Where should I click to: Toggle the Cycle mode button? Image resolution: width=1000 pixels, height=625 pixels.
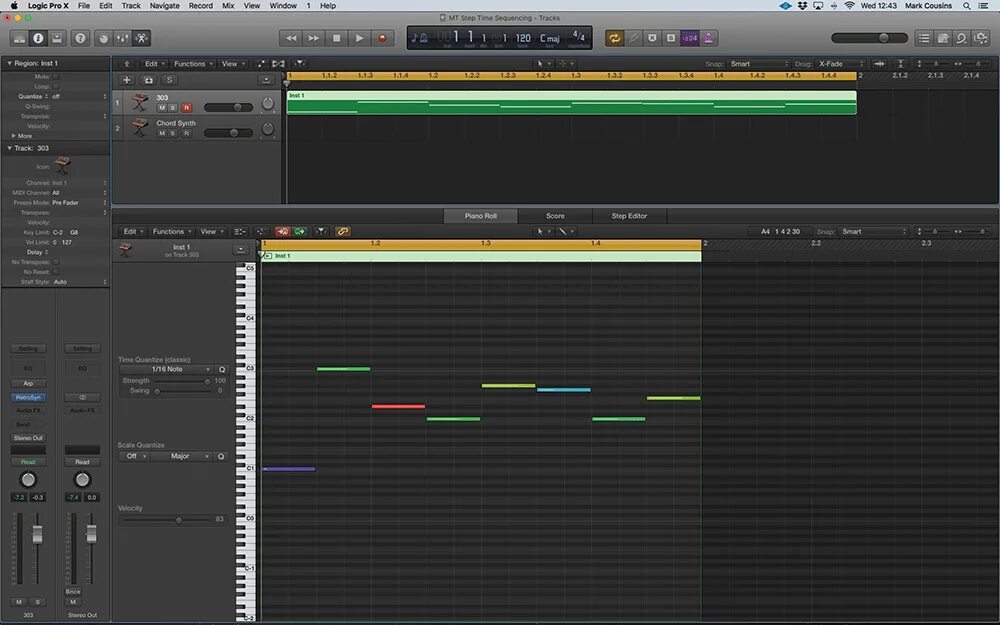point(615,38)
